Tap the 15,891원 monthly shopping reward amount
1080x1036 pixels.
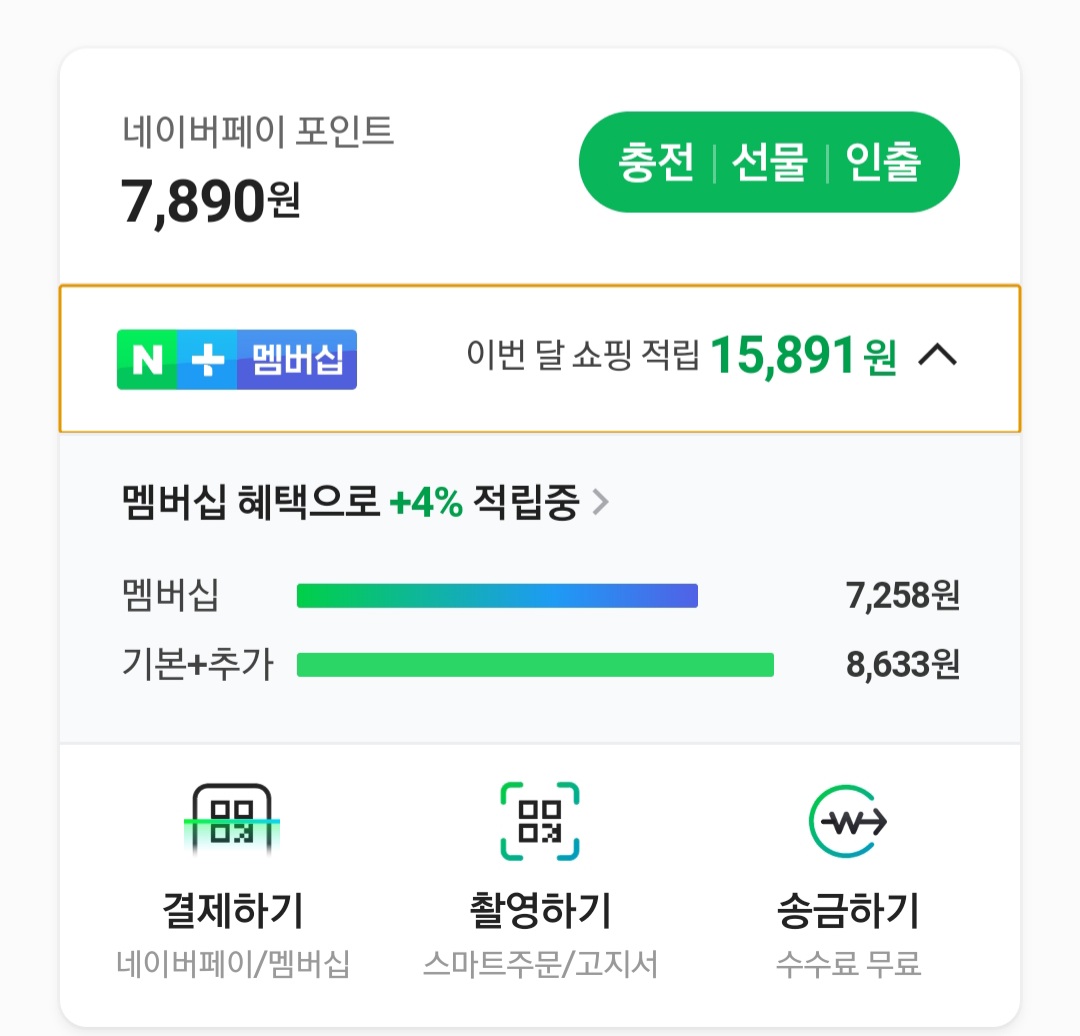pos(803,356)
